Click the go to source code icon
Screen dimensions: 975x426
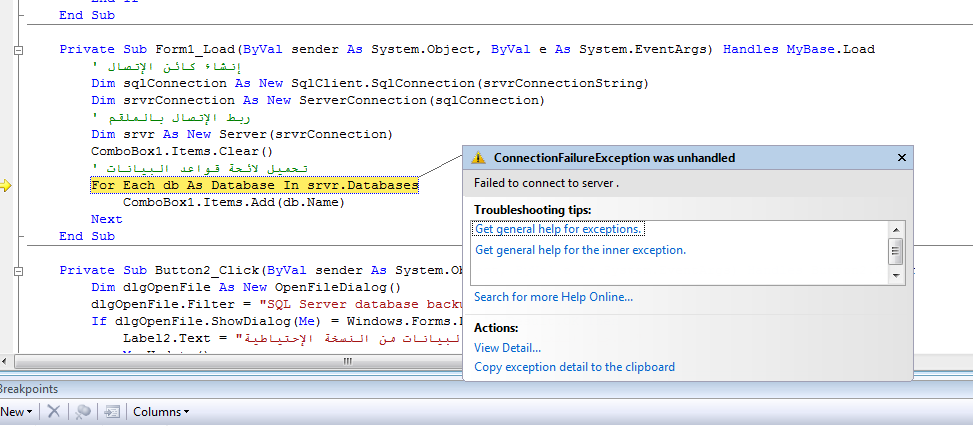111,411
